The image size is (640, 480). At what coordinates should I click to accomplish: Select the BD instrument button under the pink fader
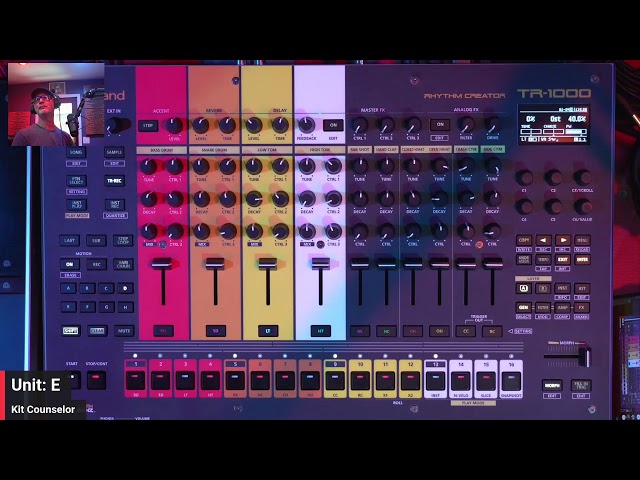point(163,331)
